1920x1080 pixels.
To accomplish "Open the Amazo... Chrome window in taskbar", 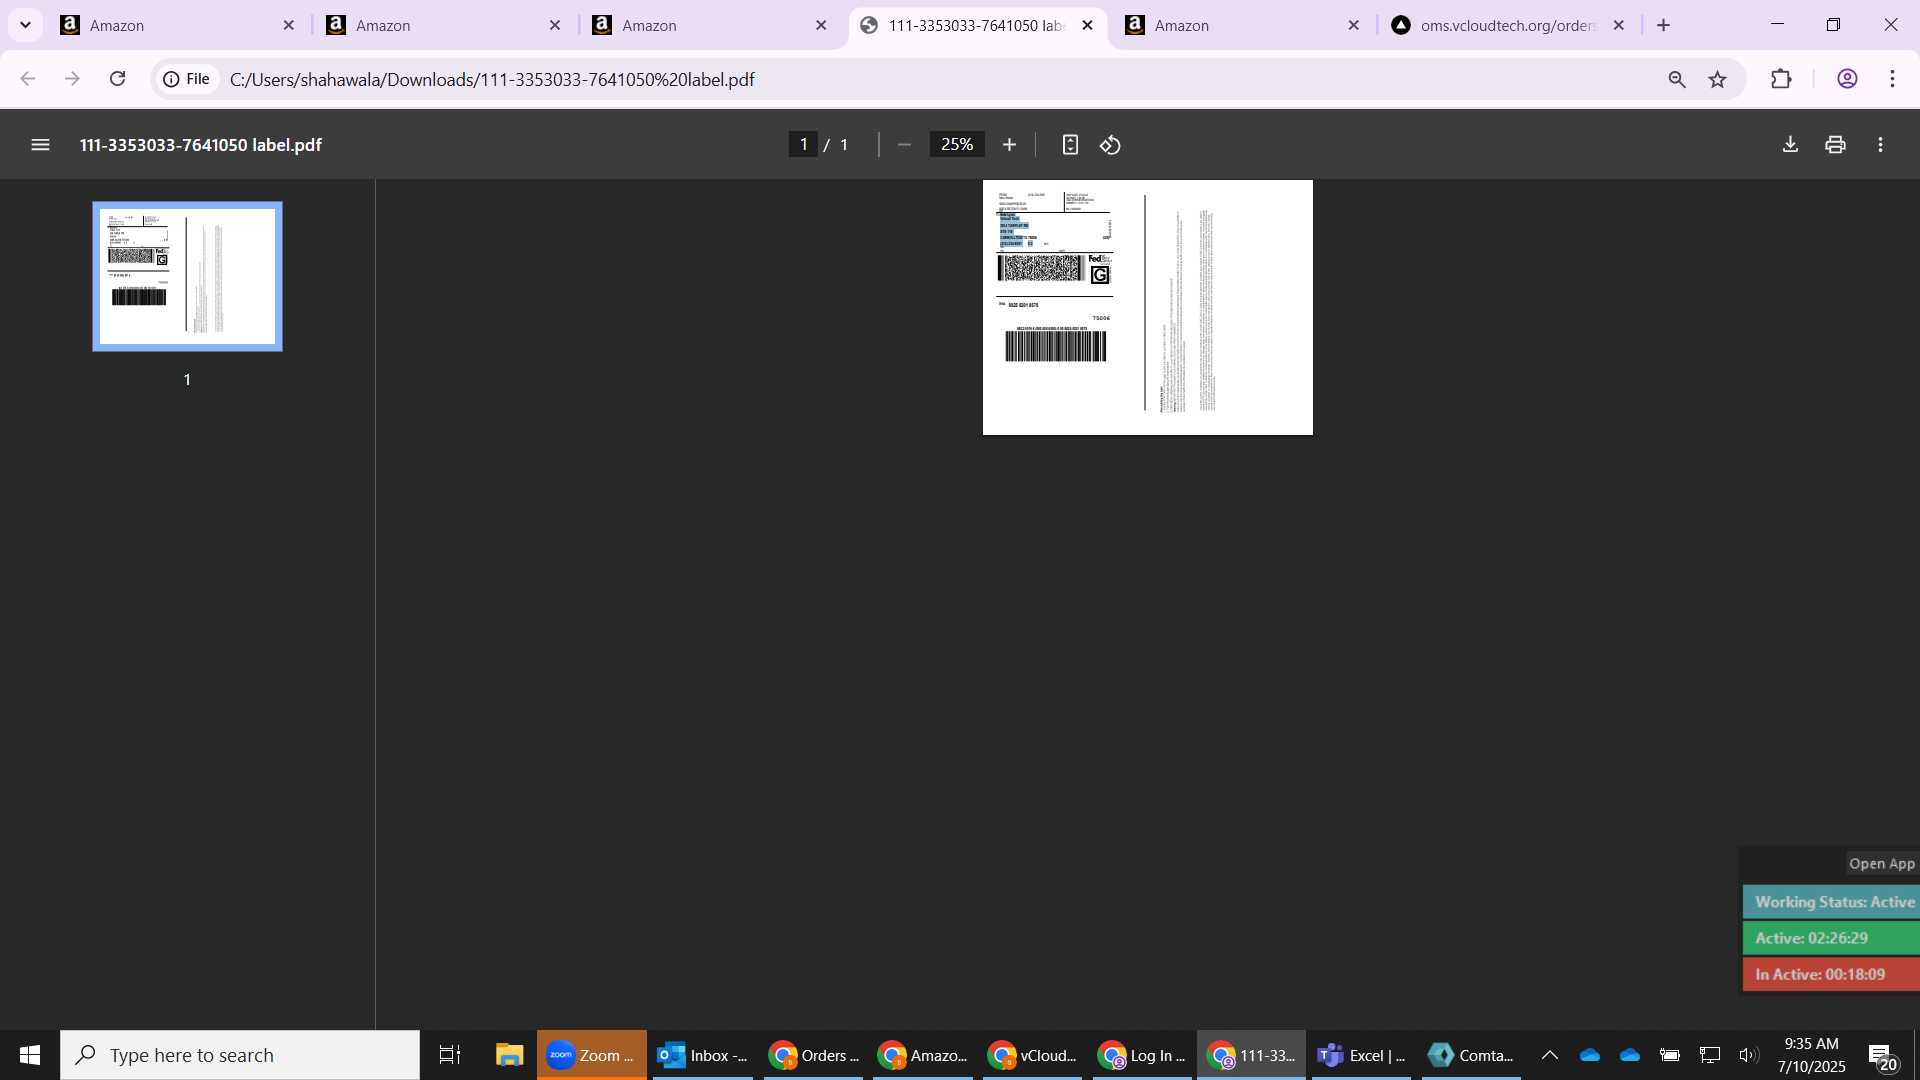I will 922,1055.
